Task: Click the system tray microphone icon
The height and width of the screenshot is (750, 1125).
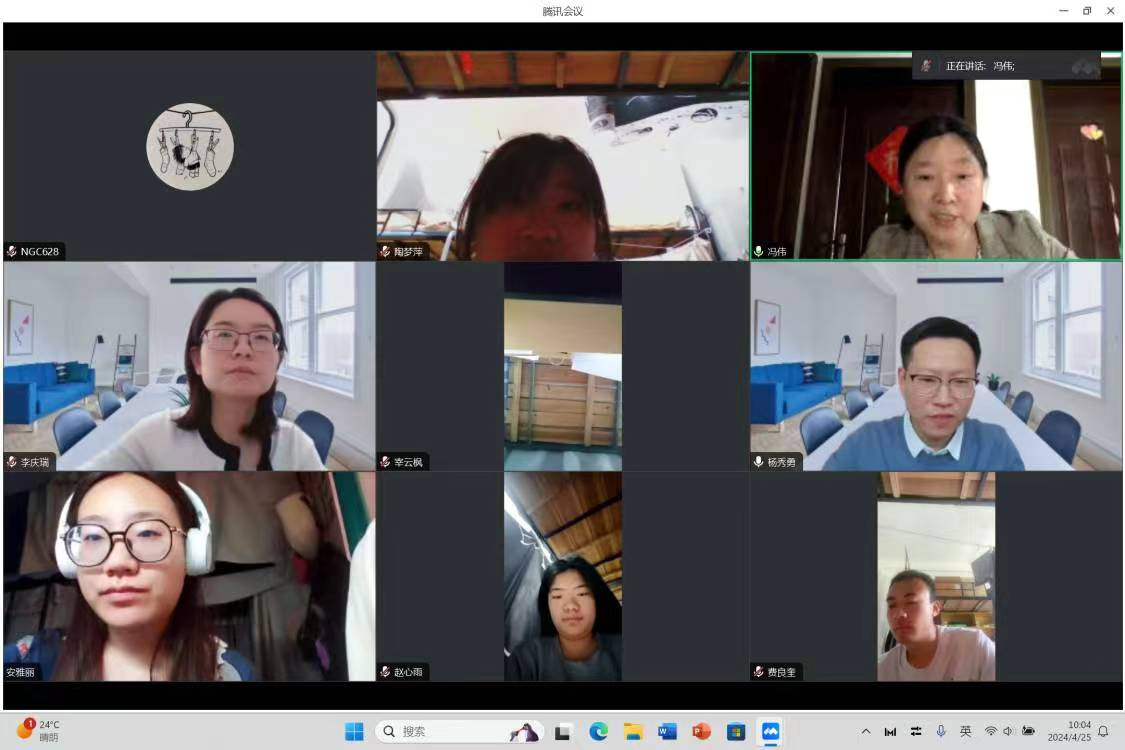Action: tap(941, 731)
